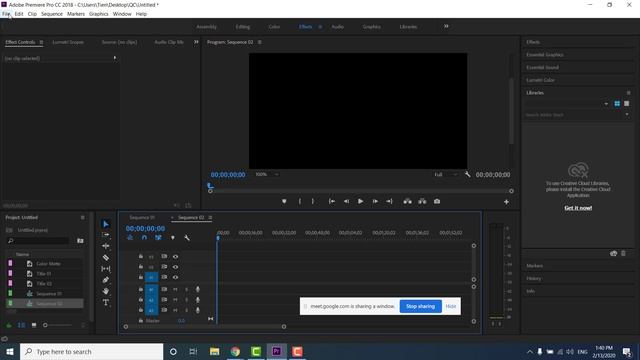Click Stop sharing button
This screenshot has height=360, width=640.
click(x=420, y=306)
